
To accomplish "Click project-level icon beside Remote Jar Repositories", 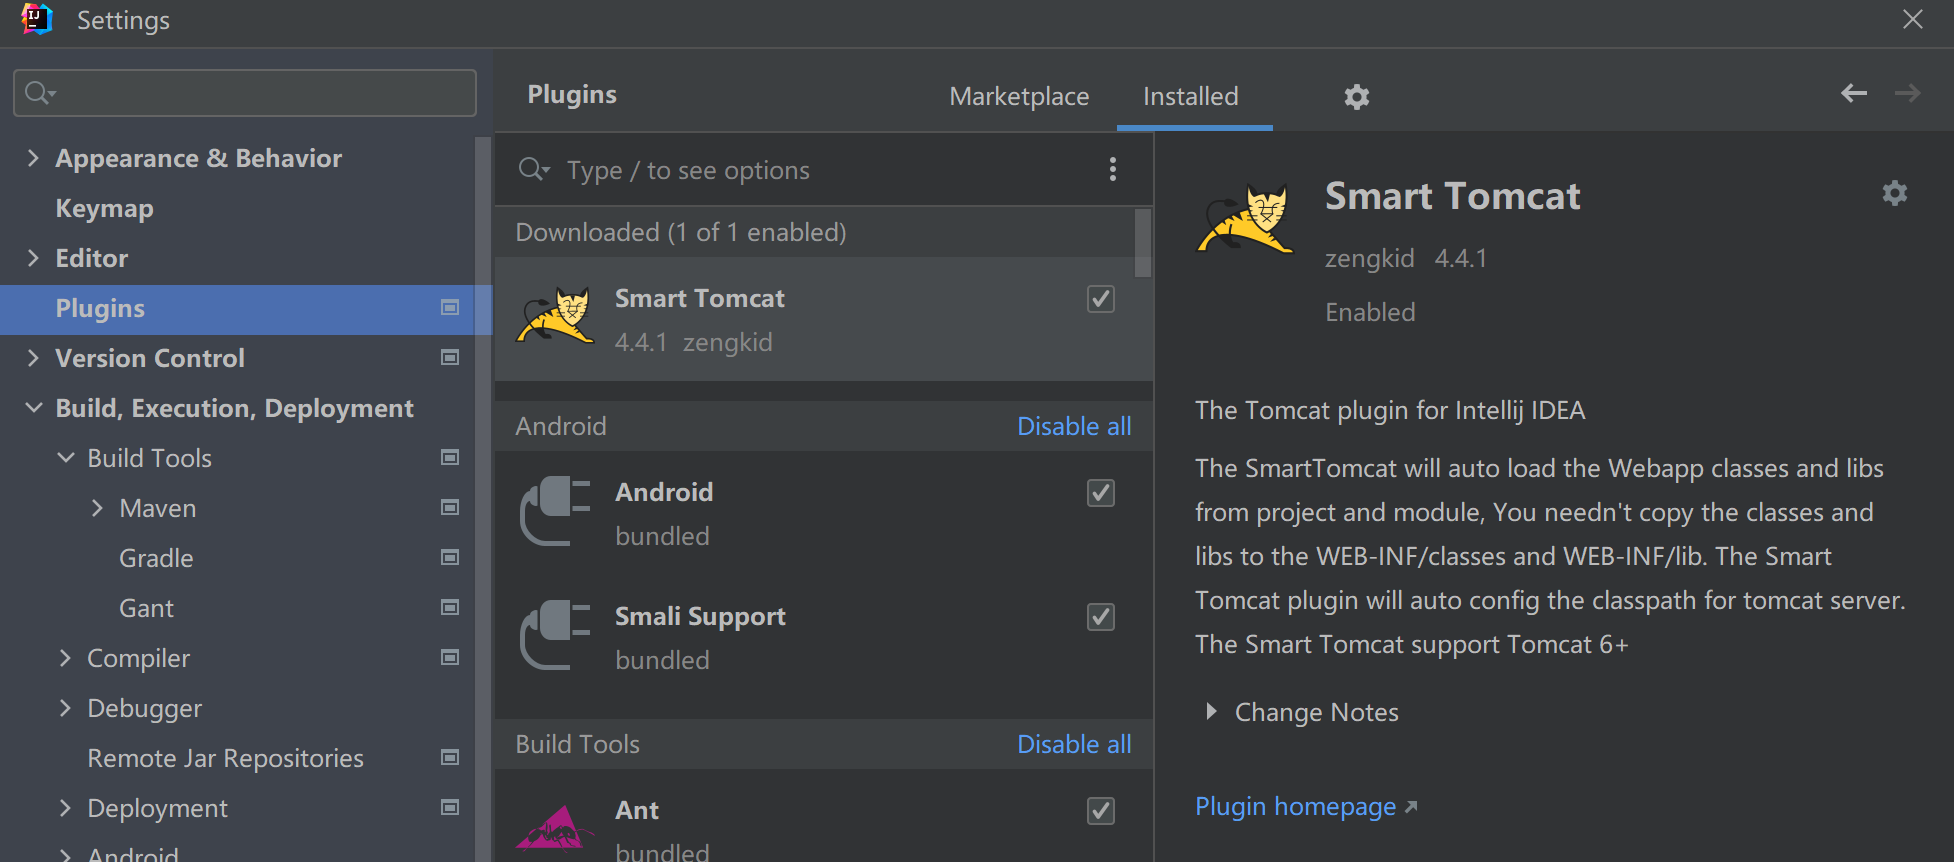I will coord(450,757).
